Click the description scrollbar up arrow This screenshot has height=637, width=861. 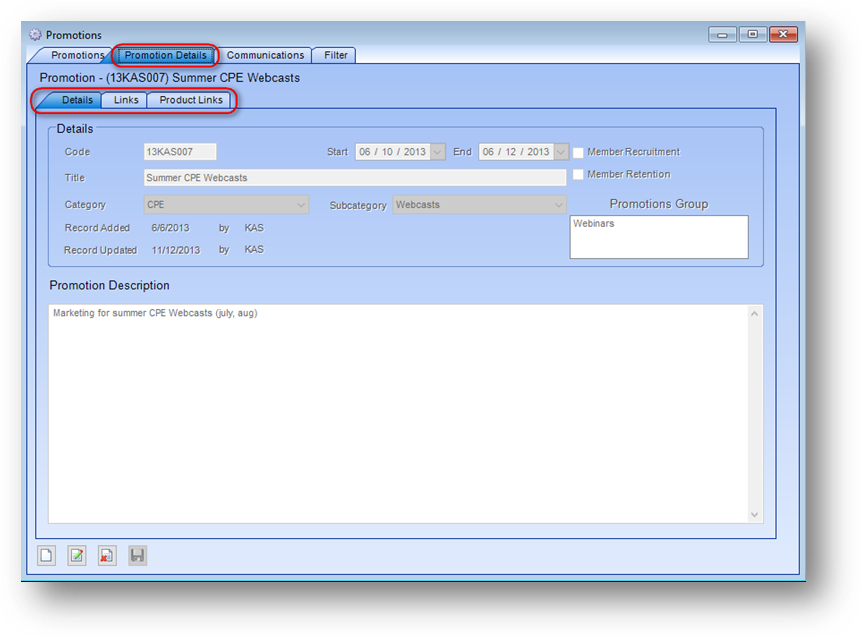click(x=754, y=314)
